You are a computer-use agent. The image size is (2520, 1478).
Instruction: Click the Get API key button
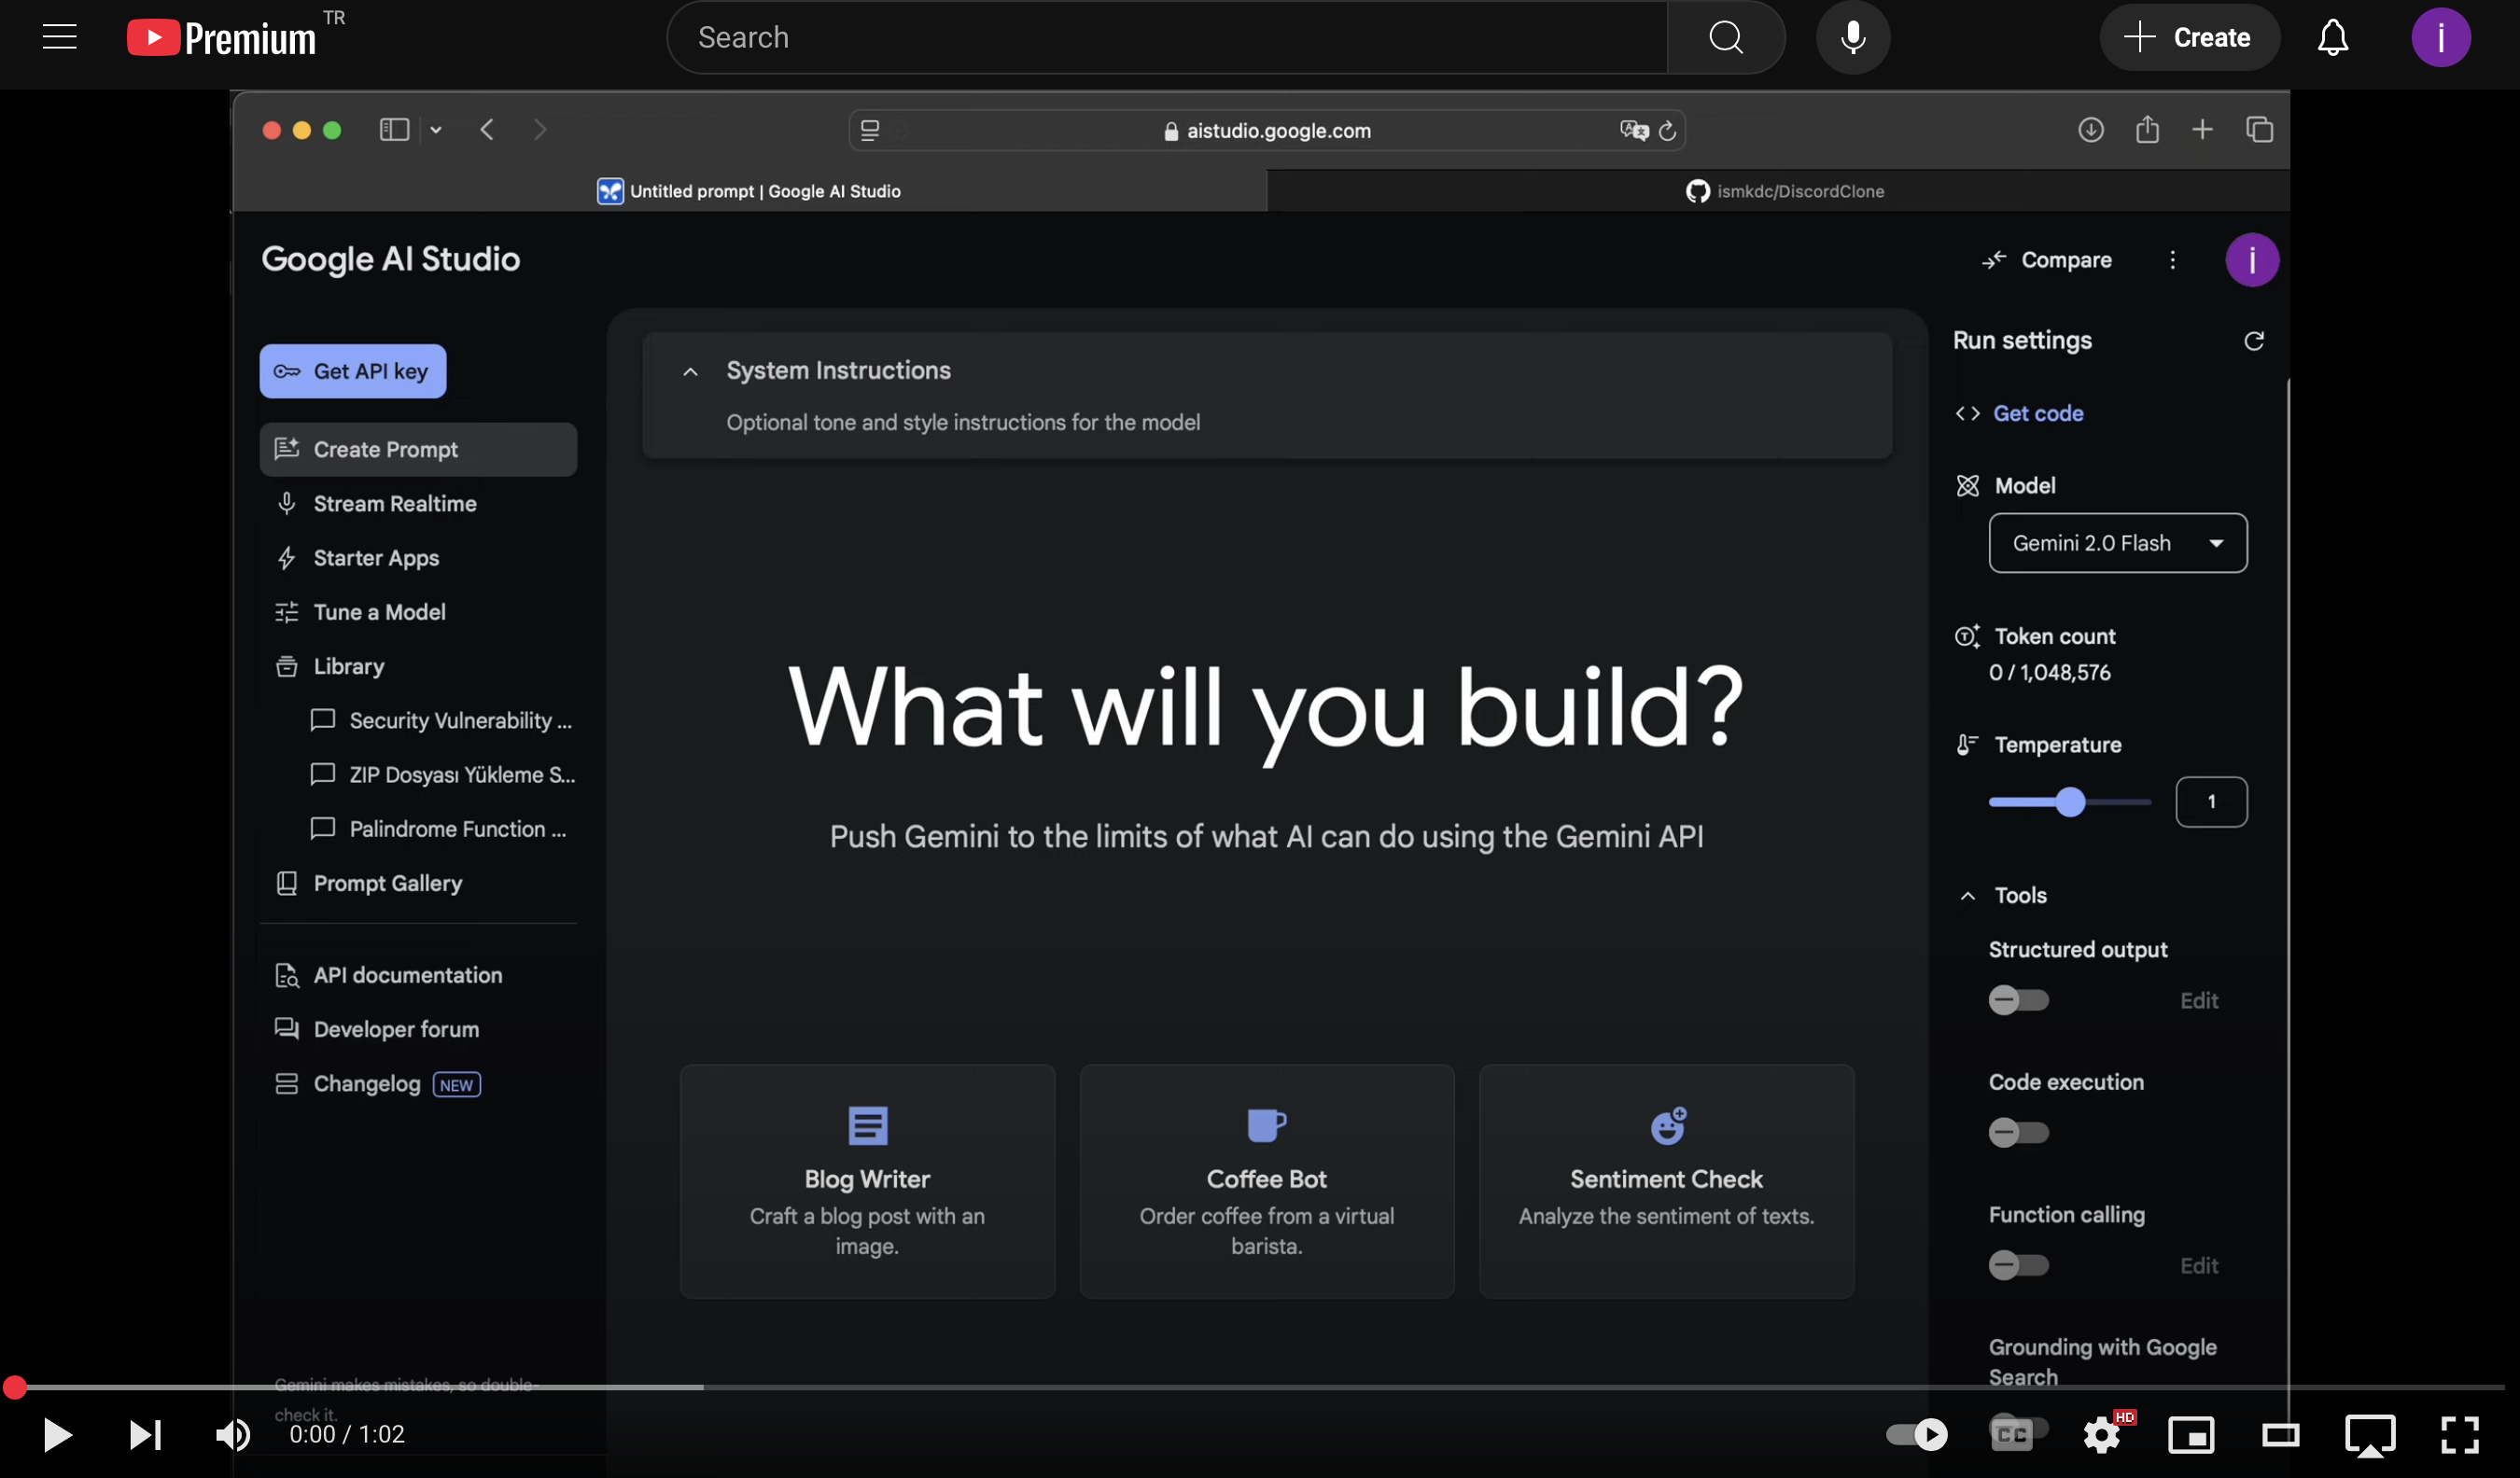(352, 371)
